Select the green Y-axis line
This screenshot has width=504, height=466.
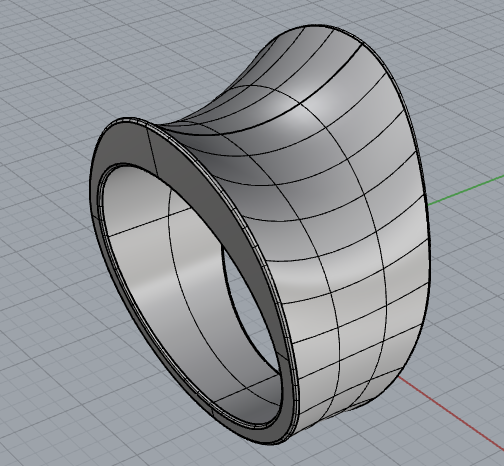click(465, 191)
